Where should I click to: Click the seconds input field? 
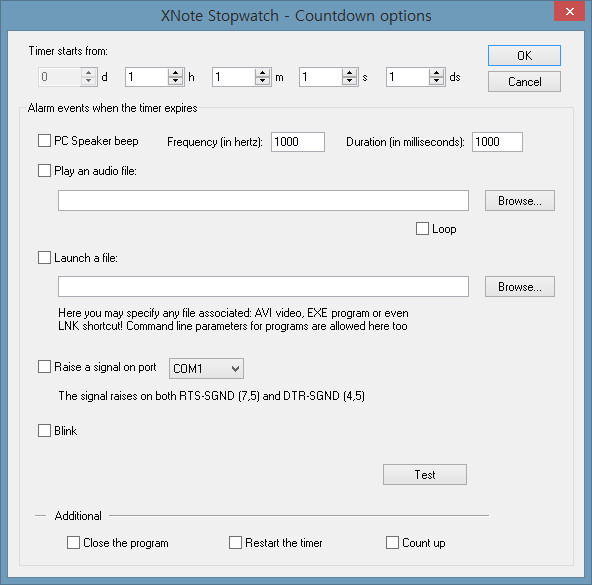point(321,77)
